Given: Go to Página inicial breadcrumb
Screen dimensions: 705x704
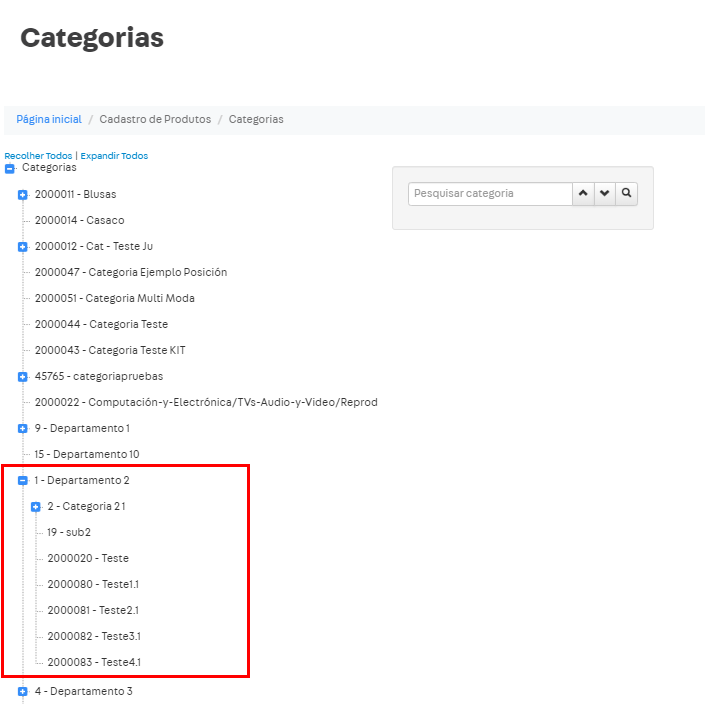Looking at the screenshot, I should tap(49, 119).
